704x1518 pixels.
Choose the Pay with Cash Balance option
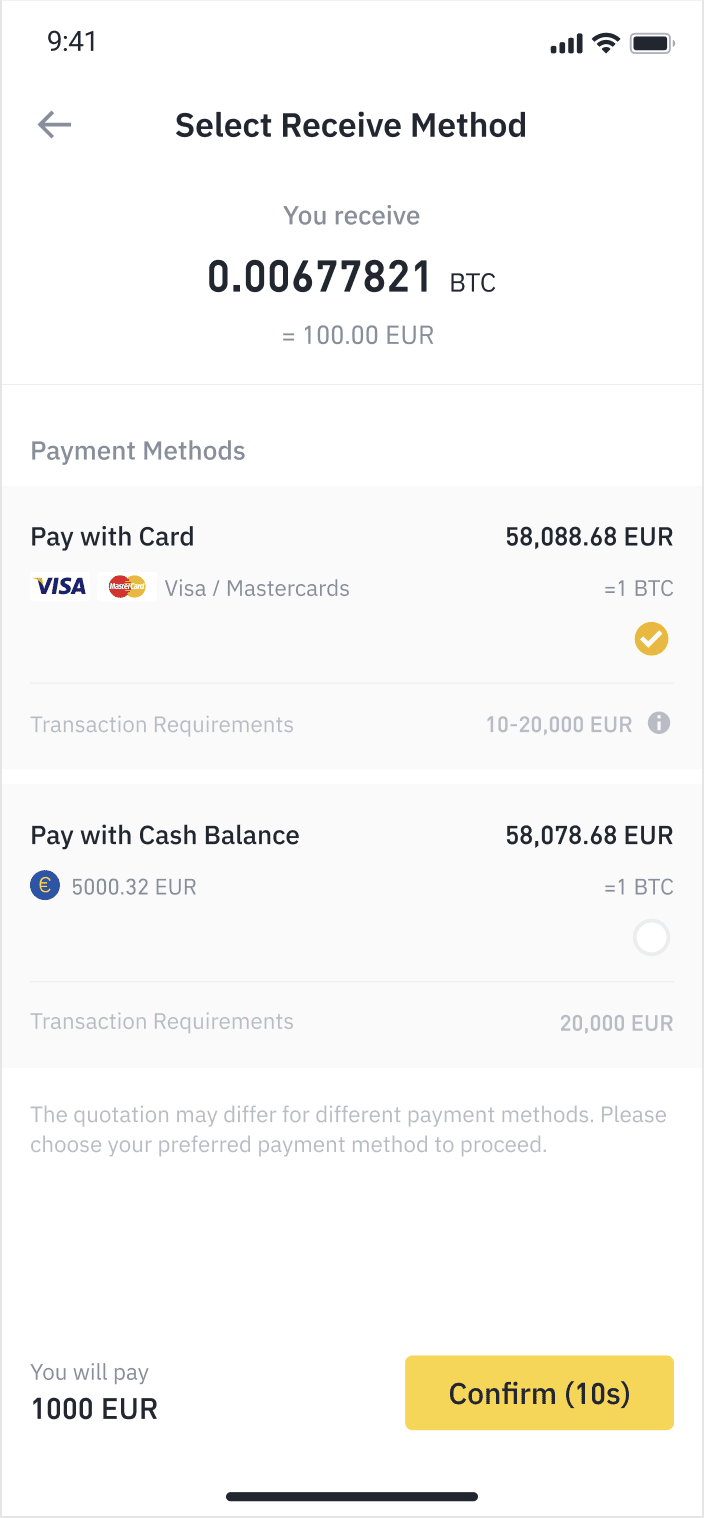(165, 835)
